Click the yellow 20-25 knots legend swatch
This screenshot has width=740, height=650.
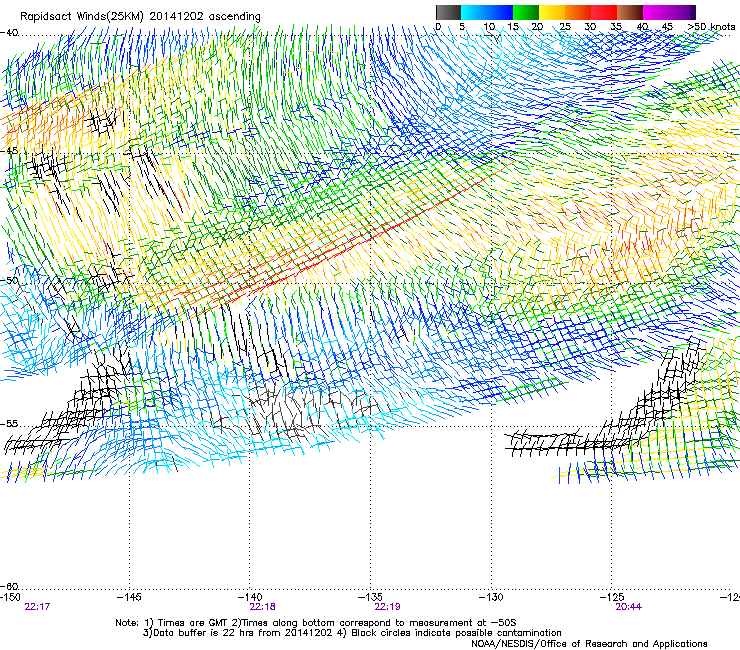click(552, 12)
